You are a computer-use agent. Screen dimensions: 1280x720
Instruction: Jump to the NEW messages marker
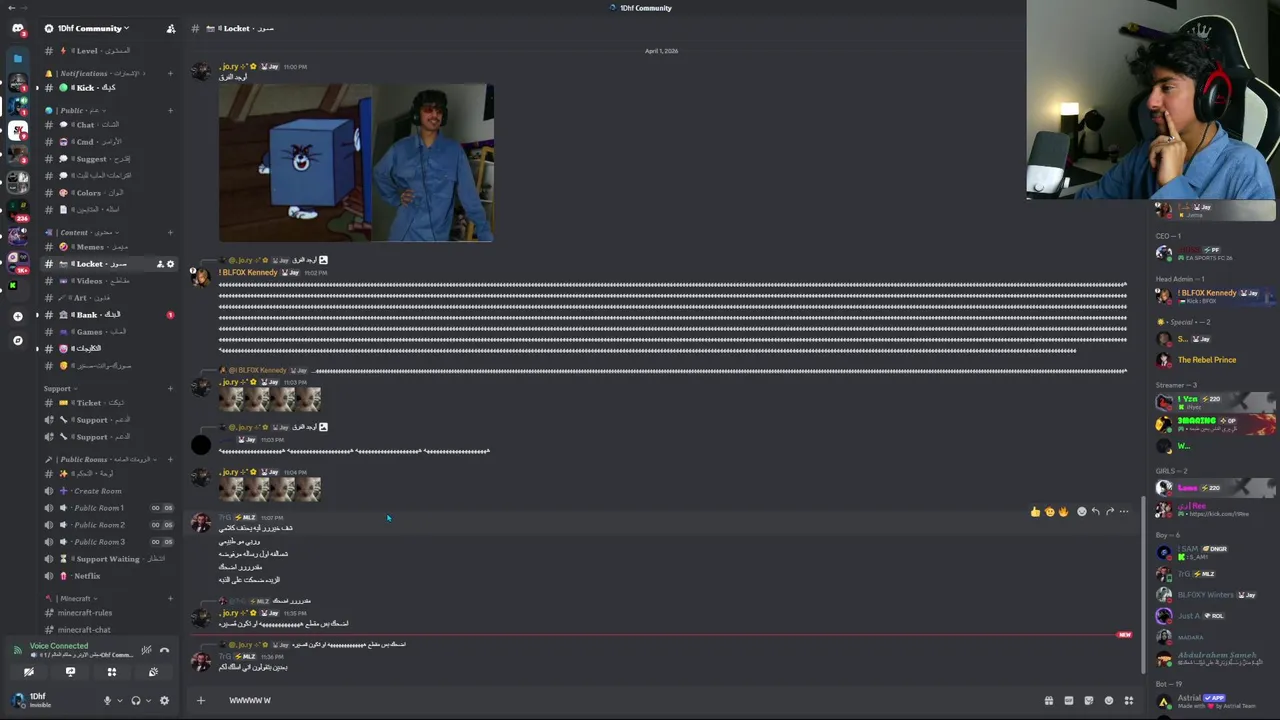point(1125,635)
